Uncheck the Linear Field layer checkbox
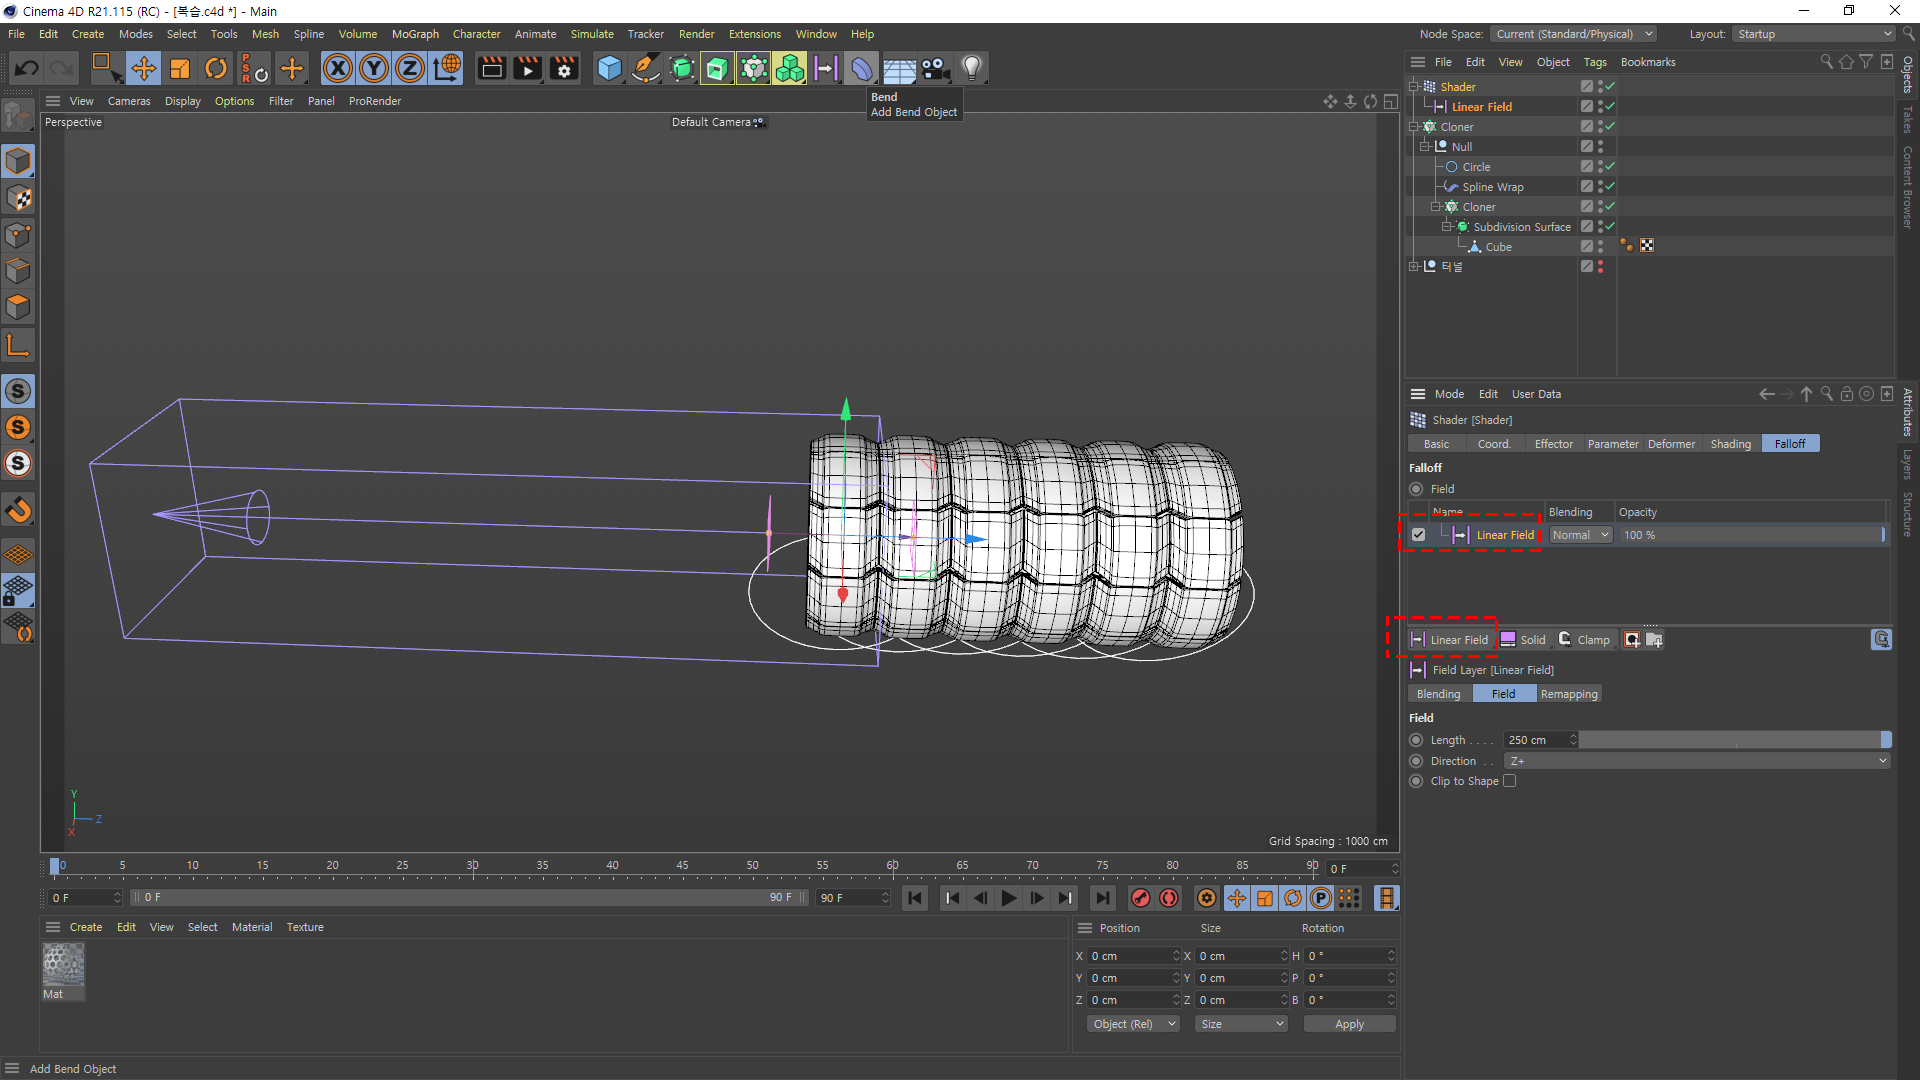Screen dimensions: 1920x1080 (1418, 535)
